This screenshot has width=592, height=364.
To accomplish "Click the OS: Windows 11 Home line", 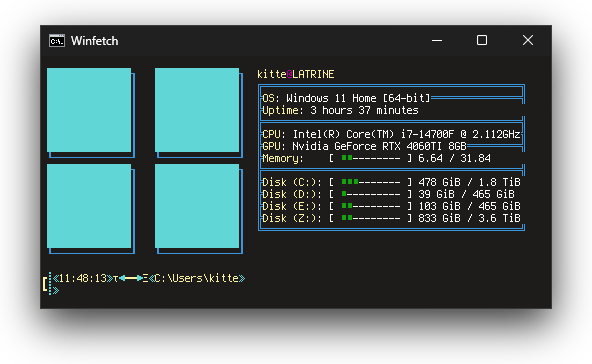I will tap(346, 98).
